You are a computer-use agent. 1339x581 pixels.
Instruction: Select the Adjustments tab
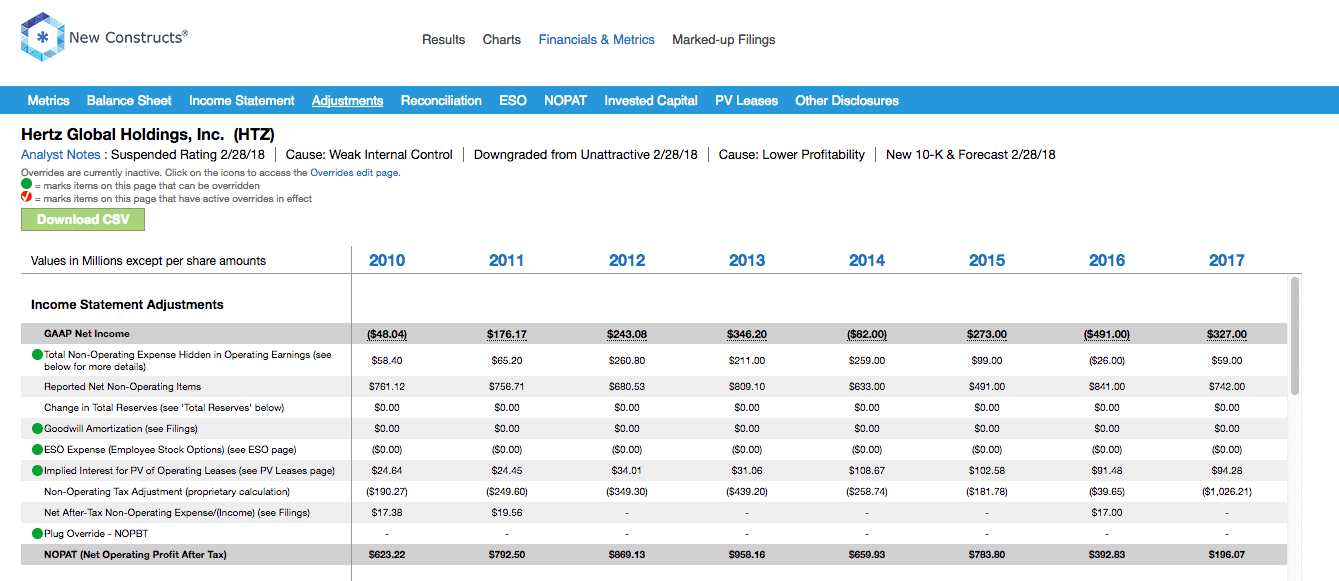[348, 100]
